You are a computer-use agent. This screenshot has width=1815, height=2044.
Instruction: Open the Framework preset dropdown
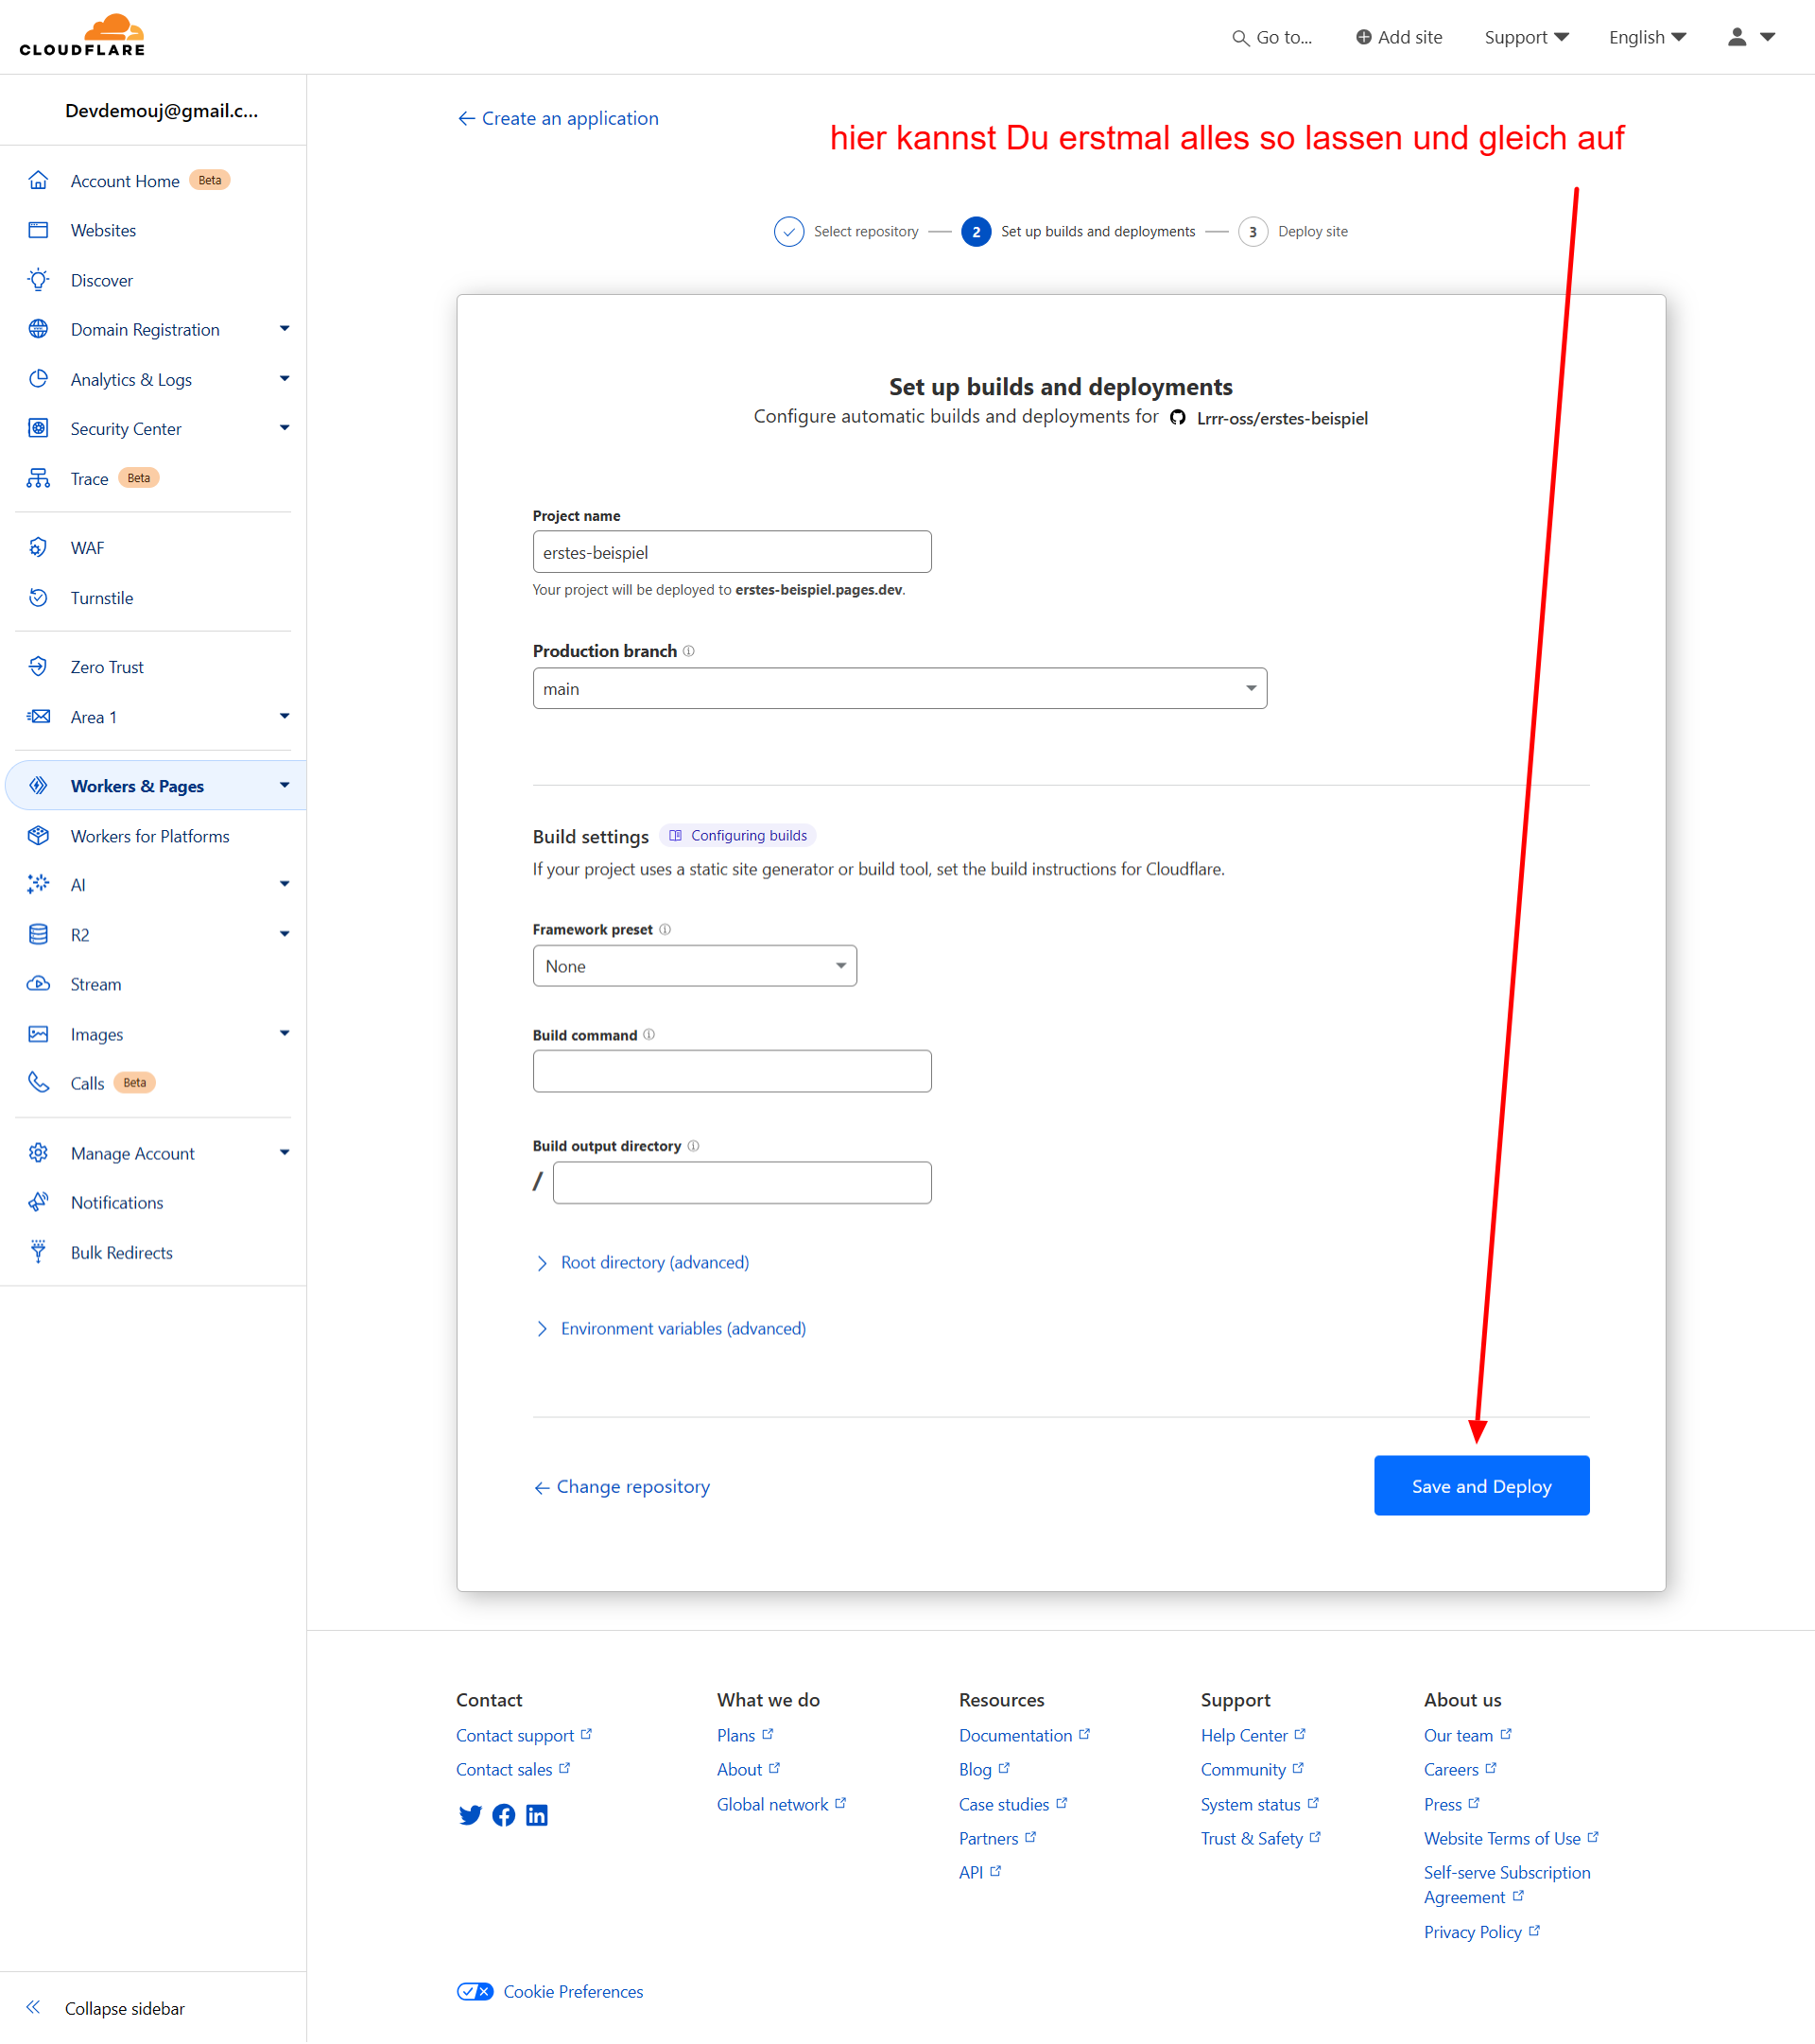tap(694, 966)
